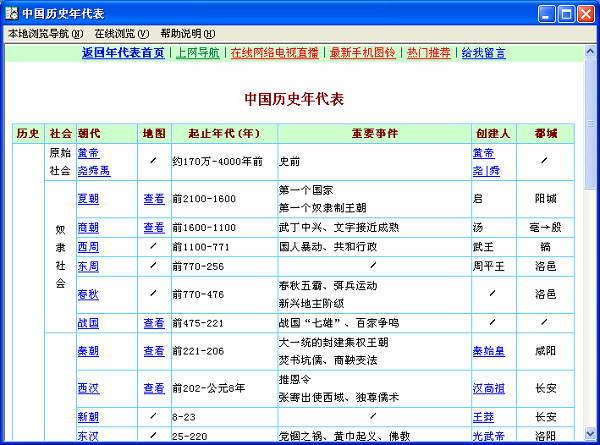Click the 阳城 capital cell

[x=546, y=199]
